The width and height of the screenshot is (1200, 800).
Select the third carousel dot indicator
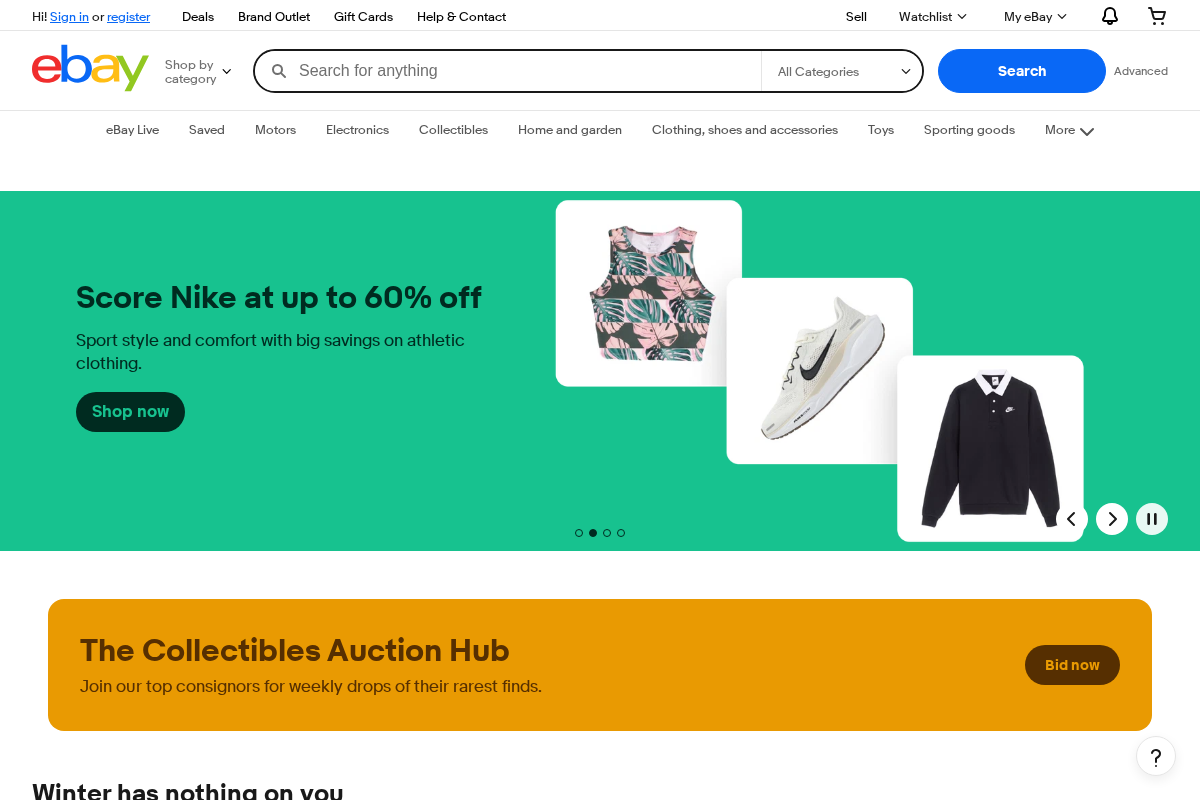607,533
